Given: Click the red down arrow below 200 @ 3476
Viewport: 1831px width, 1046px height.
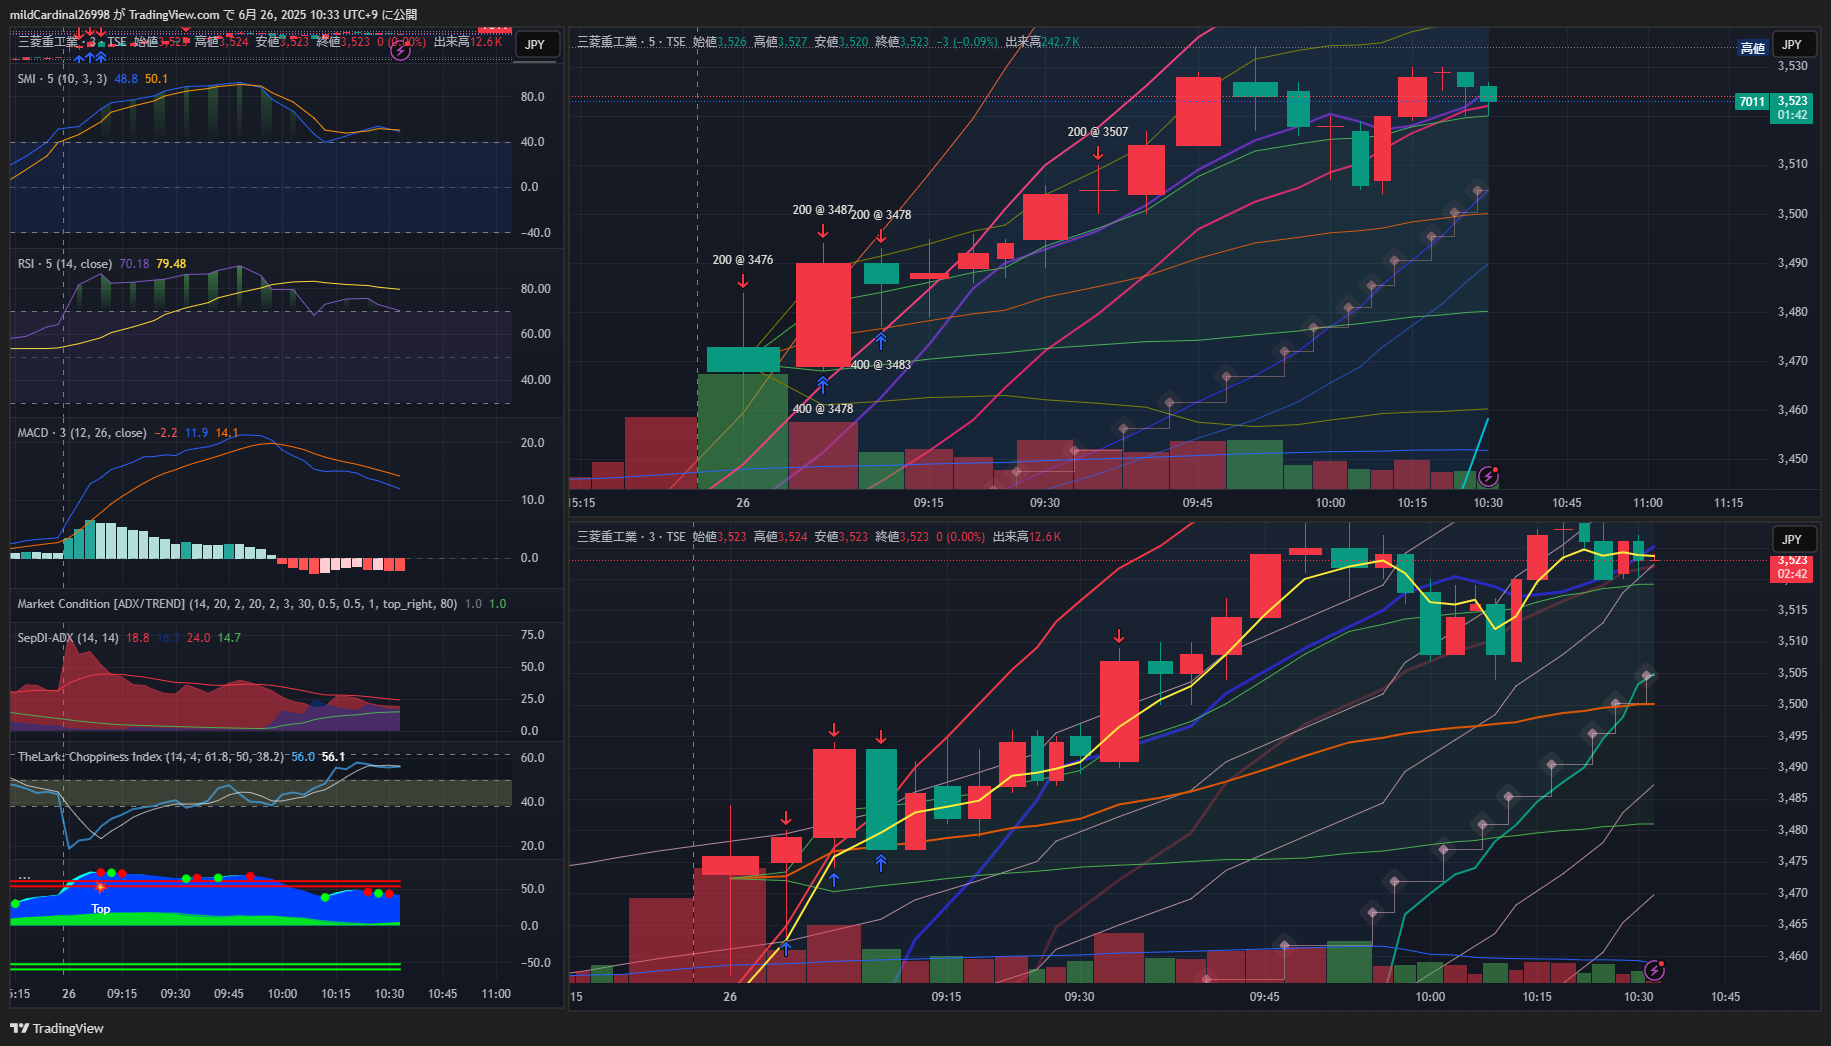Looking at the screenshot, I should coord(743,282).
